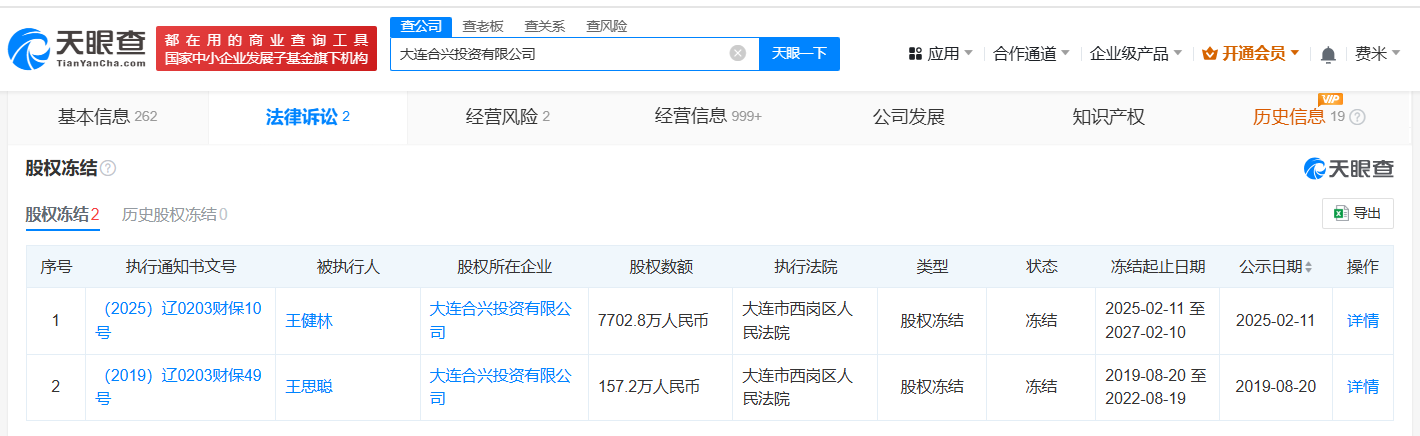Switch to the 历史股权冻结 sub-tab
The width and height of the screenshot is (1420, 436).
[174, 214]
